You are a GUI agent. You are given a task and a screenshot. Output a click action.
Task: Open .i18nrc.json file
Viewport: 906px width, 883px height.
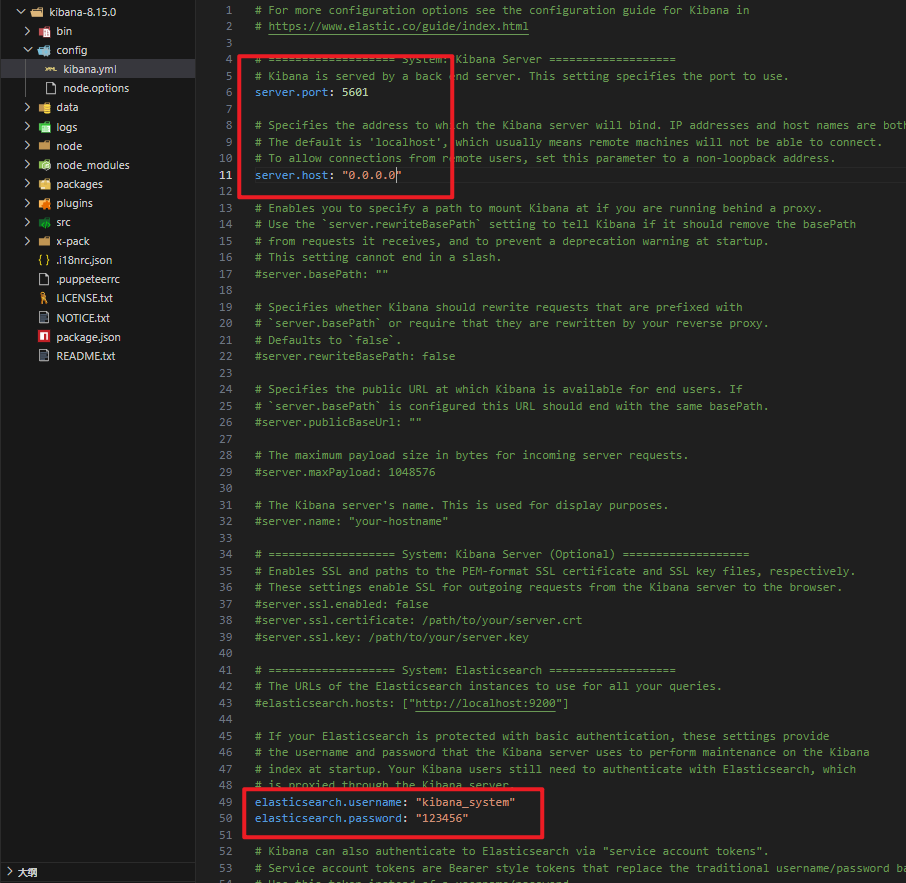pyautogui.click(x=84, y=261)
